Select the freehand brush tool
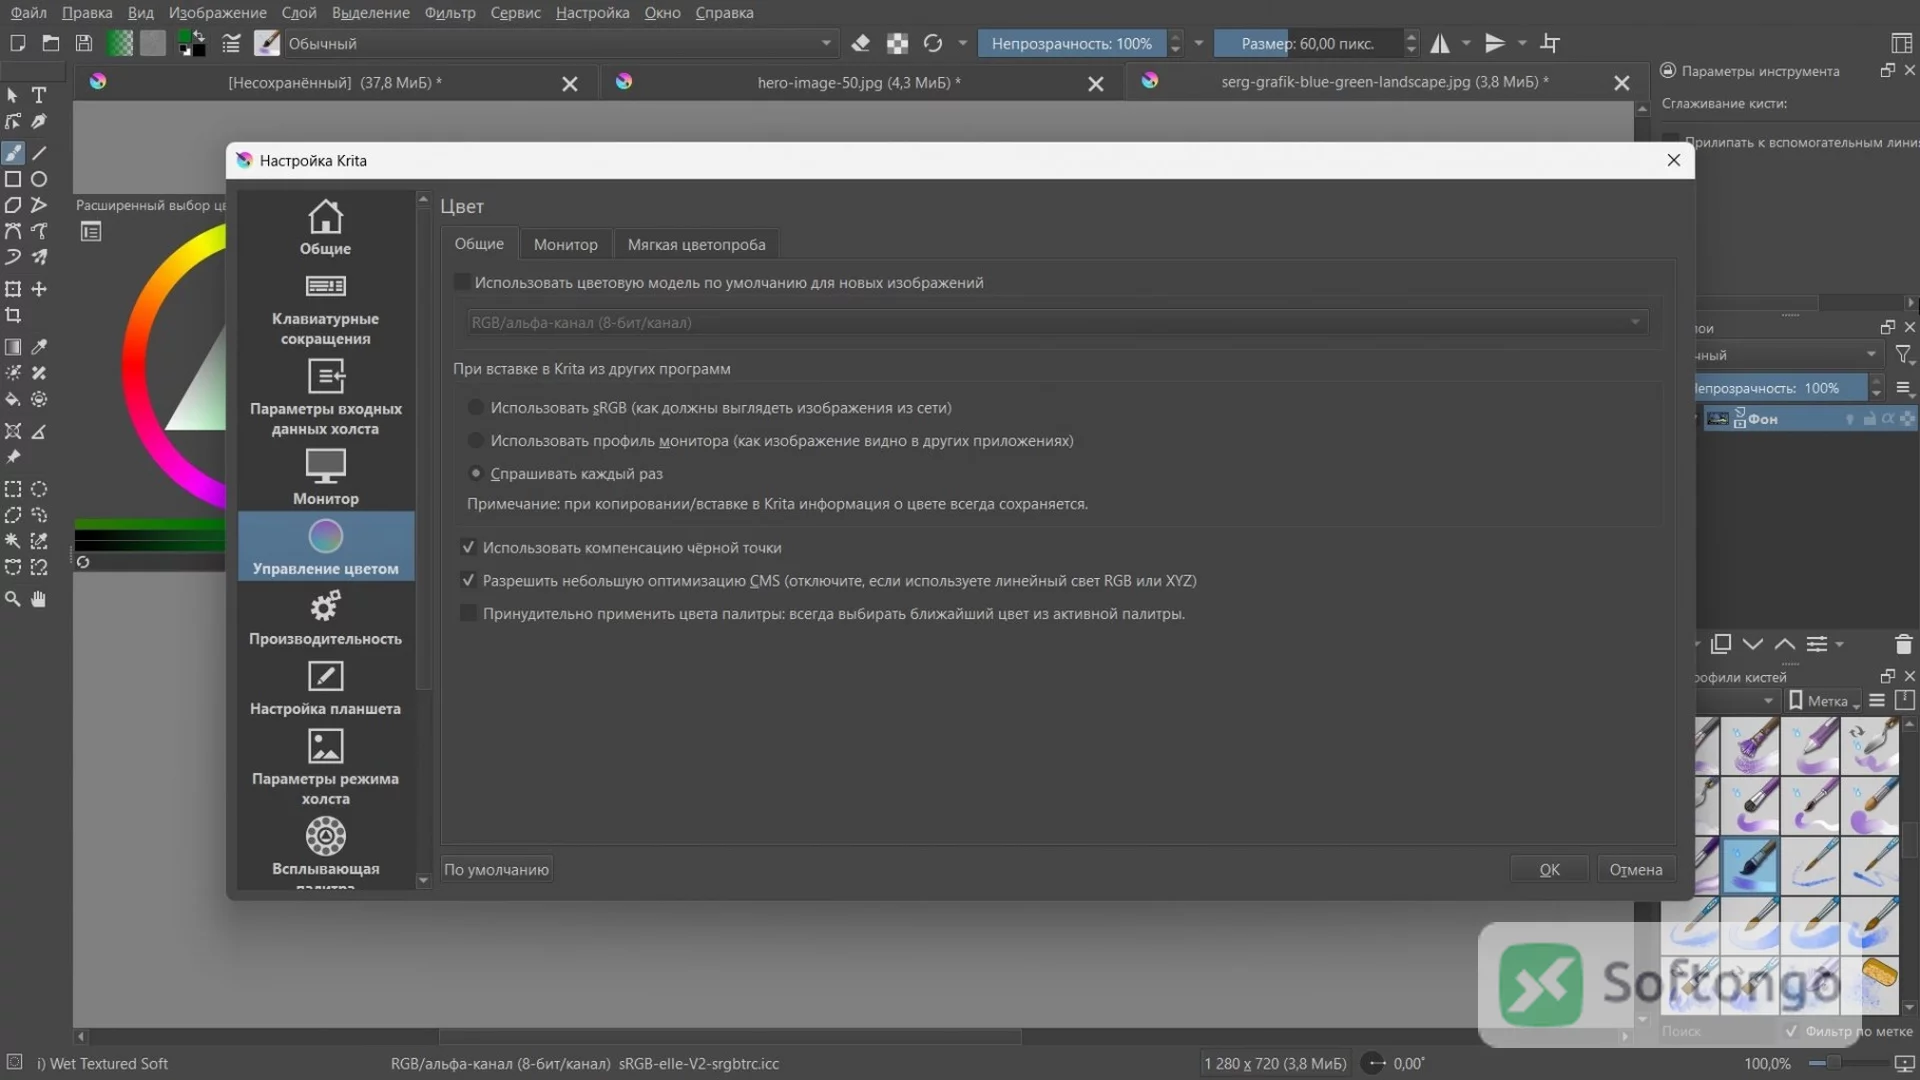This screenshot has height=1080, width=1920. point(13,153)
